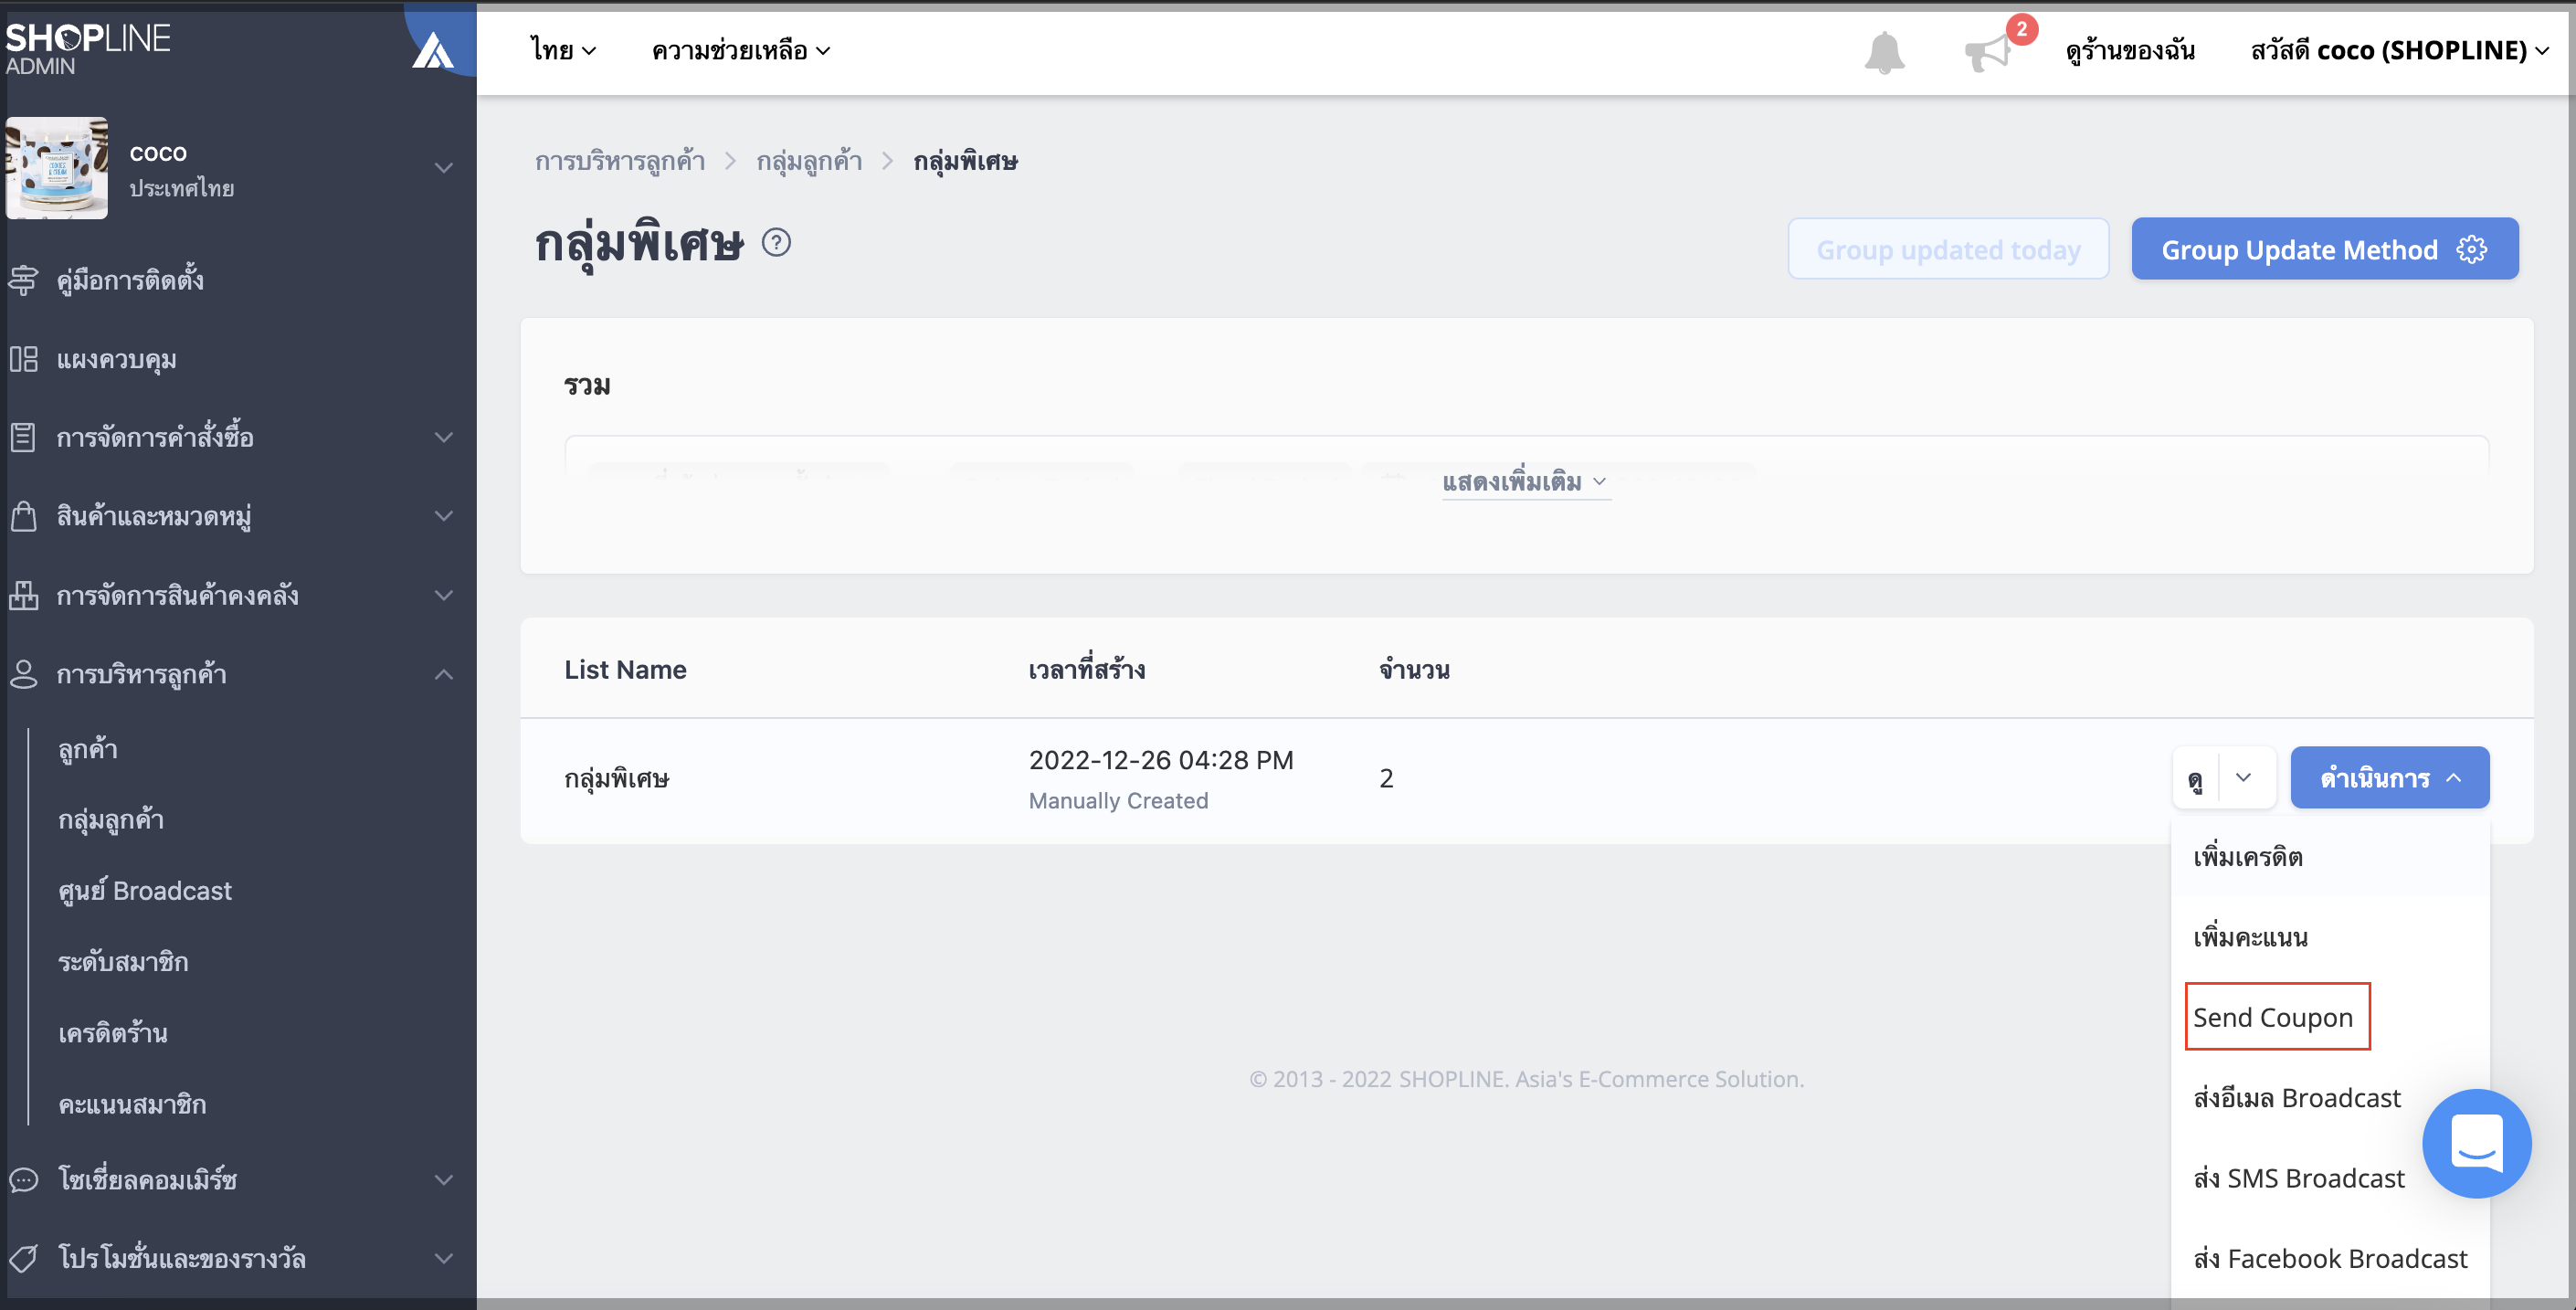
Task: Click the coco store thumbnail image
Action: [x=57, y=168]
